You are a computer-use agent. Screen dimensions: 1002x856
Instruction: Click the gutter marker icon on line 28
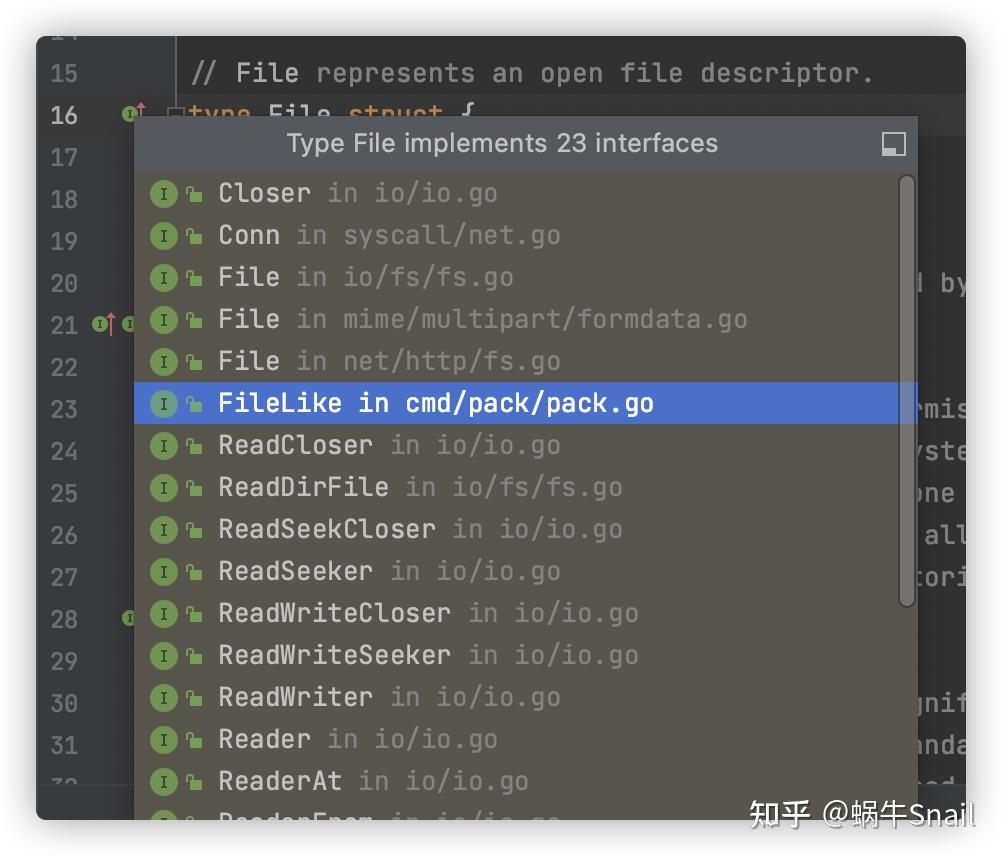click(128, 619)
